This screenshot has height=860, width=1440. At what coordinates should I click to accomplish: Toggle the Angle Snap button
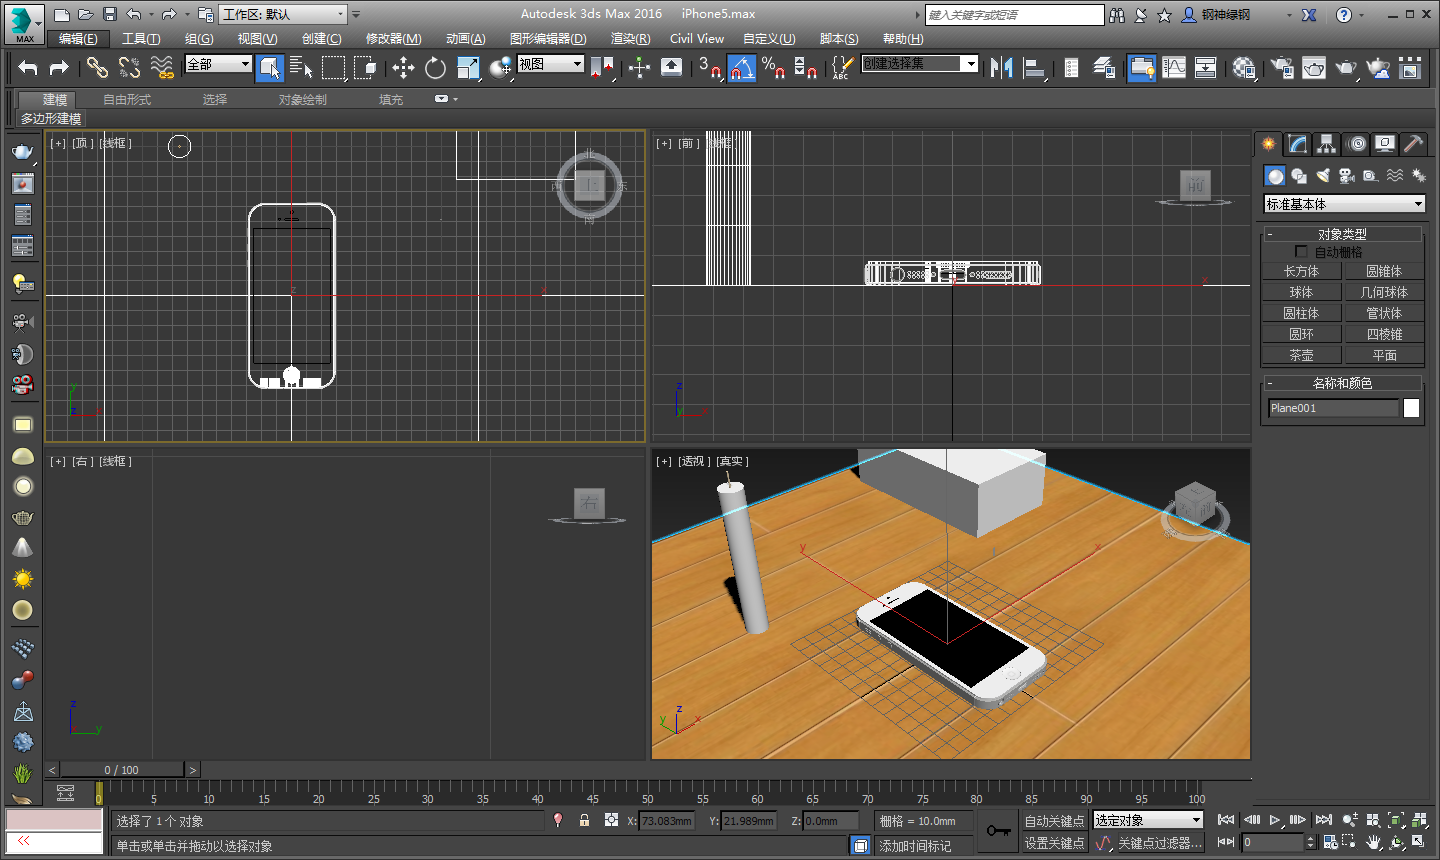point(741,67)
